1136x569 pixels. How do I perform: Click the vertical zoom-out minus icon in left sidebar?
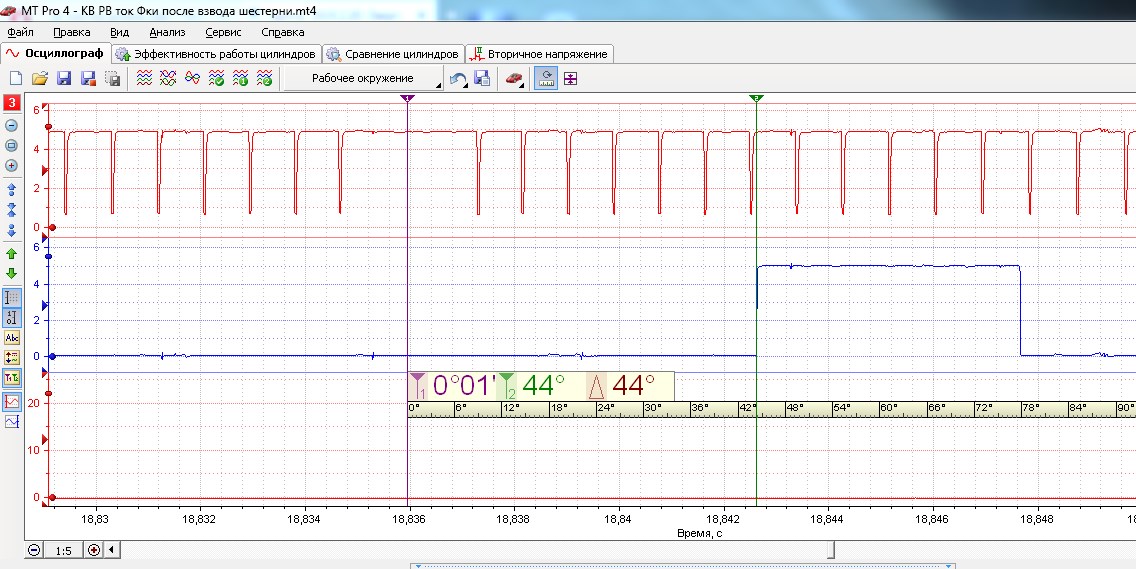12,125
